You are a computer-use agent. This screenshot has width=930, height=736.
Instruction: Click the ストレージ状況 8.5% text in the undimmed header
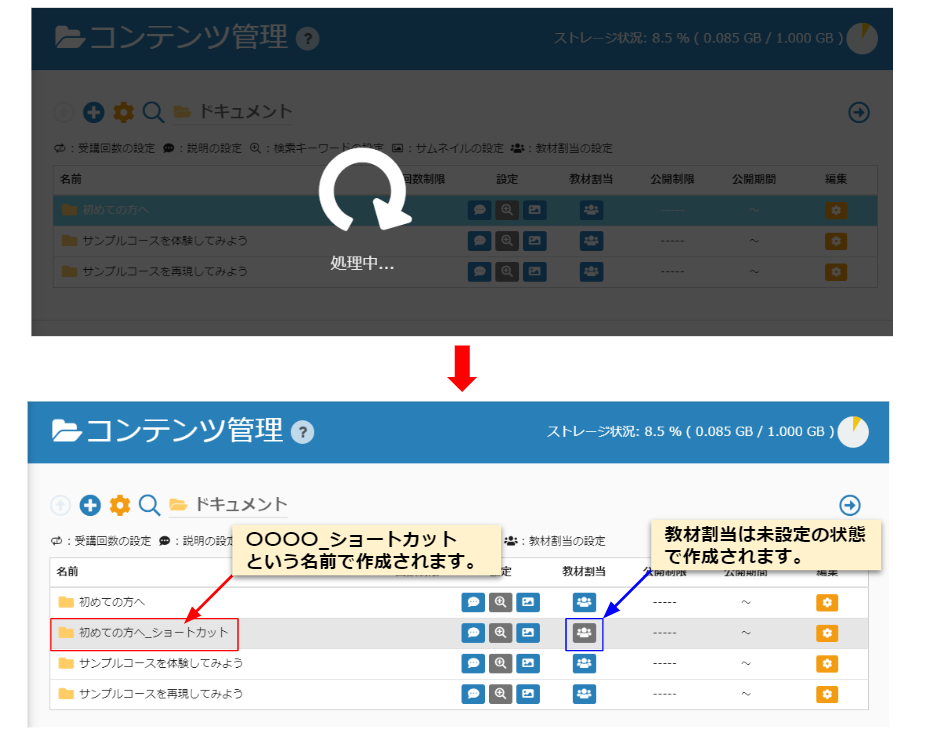(x=690, y=431)
